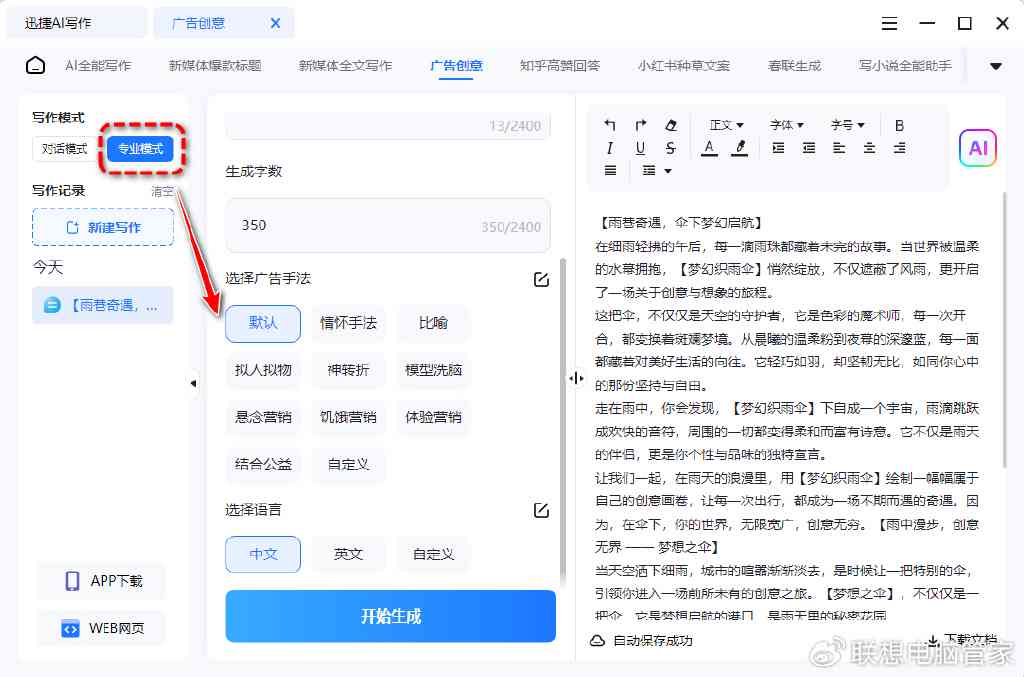Align text to the right
The height and width of the screenshot is (677, 1024).
point(899,148)
